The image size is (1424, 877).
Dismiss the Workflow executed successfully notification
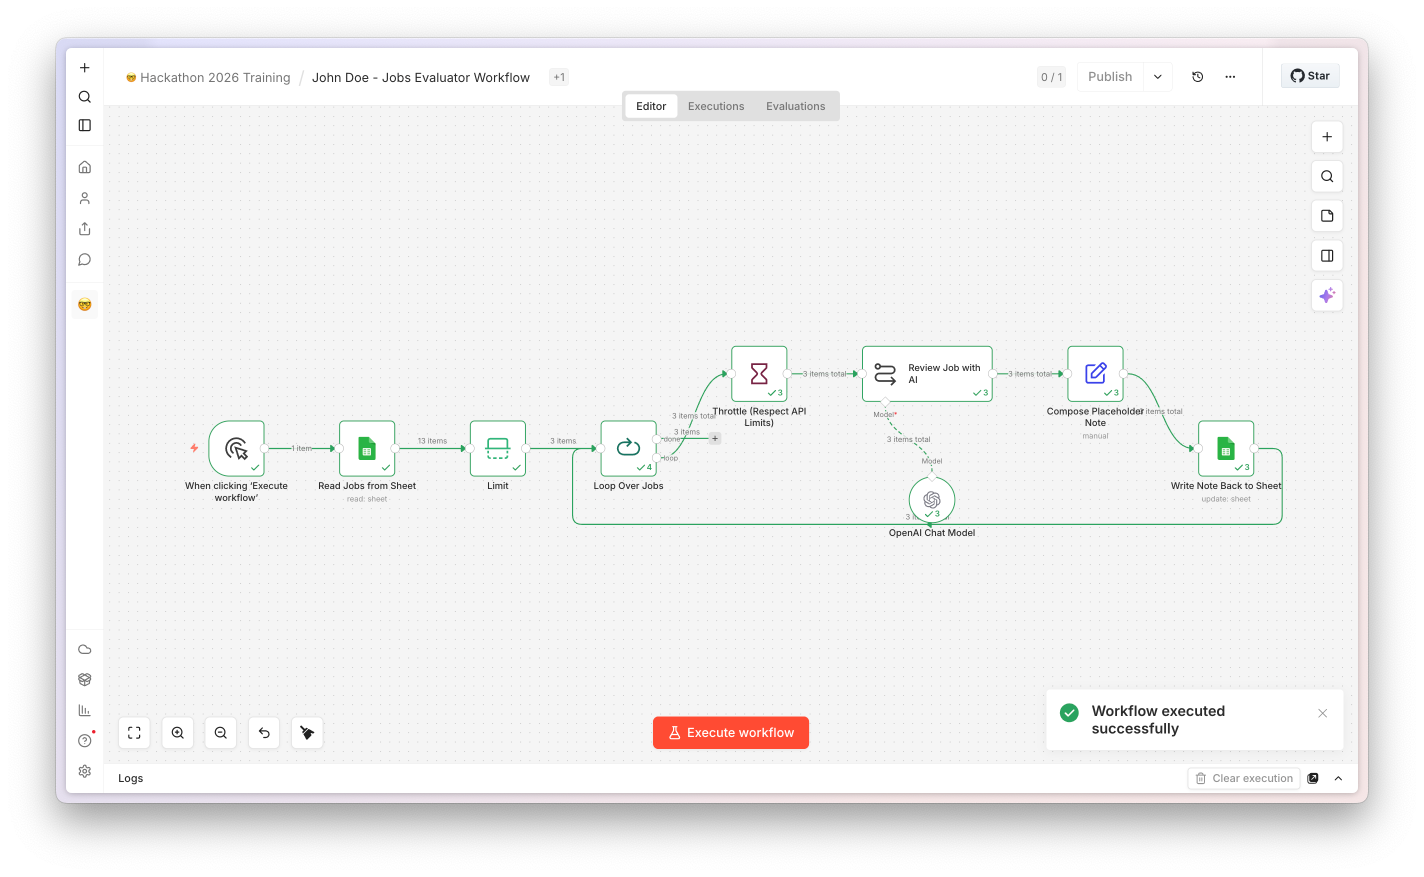(1322, 713)
